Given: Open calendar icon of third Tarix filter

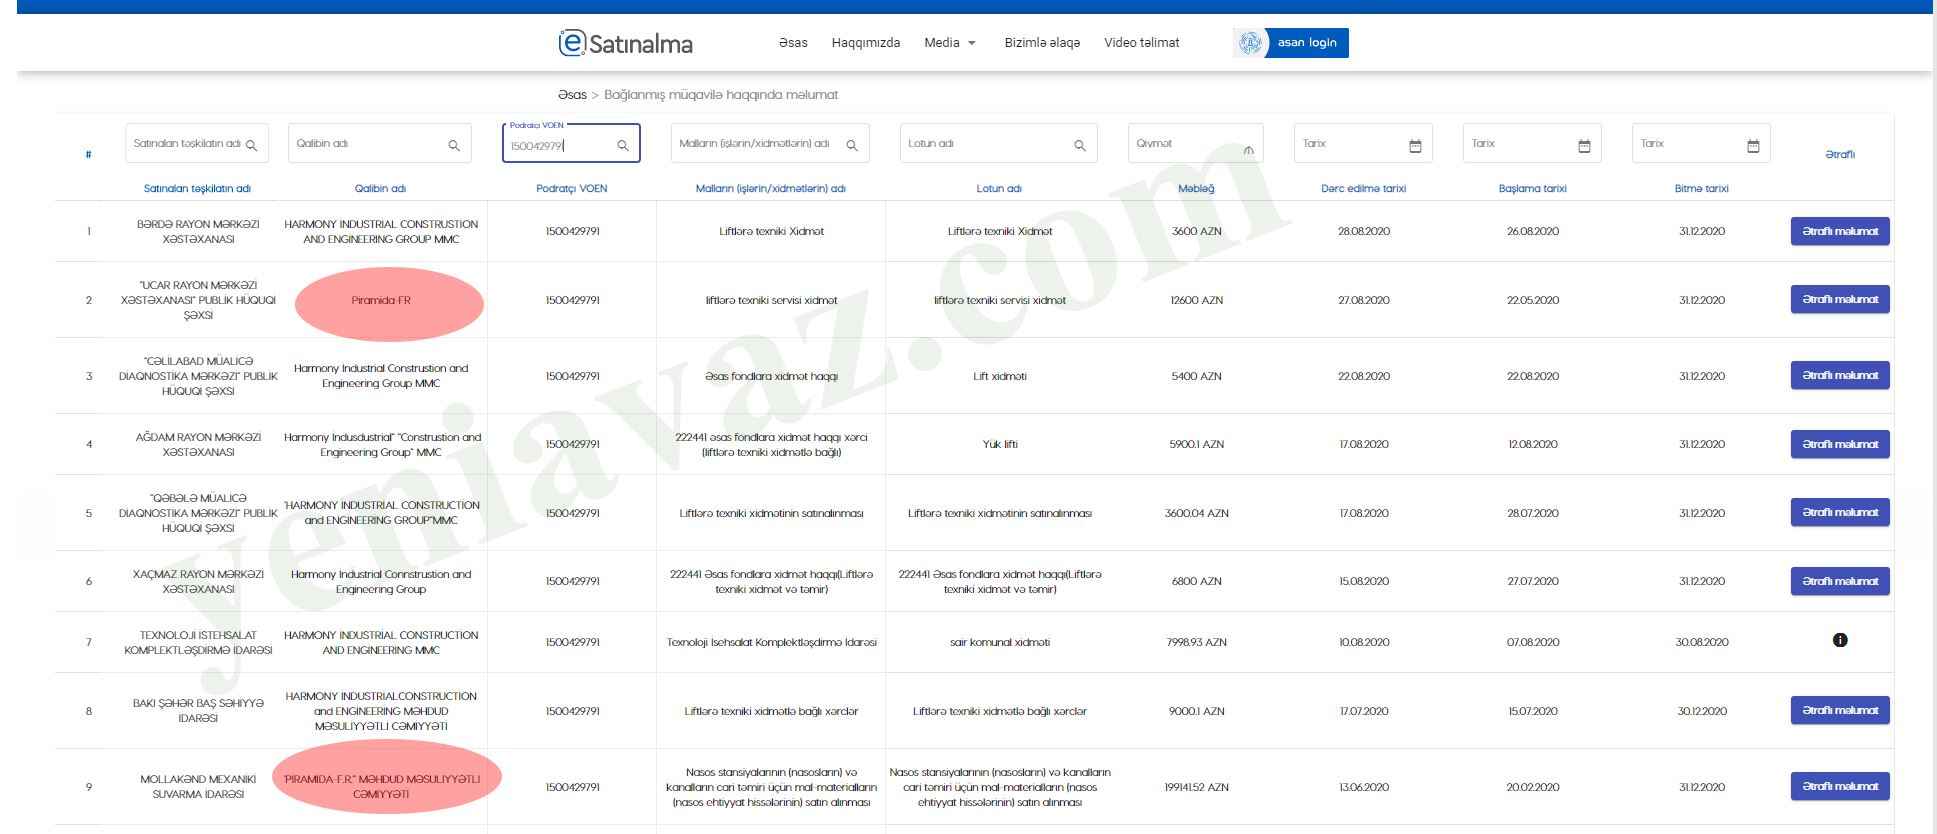Looking at the screenshot, I should (x=1753, y=146).
